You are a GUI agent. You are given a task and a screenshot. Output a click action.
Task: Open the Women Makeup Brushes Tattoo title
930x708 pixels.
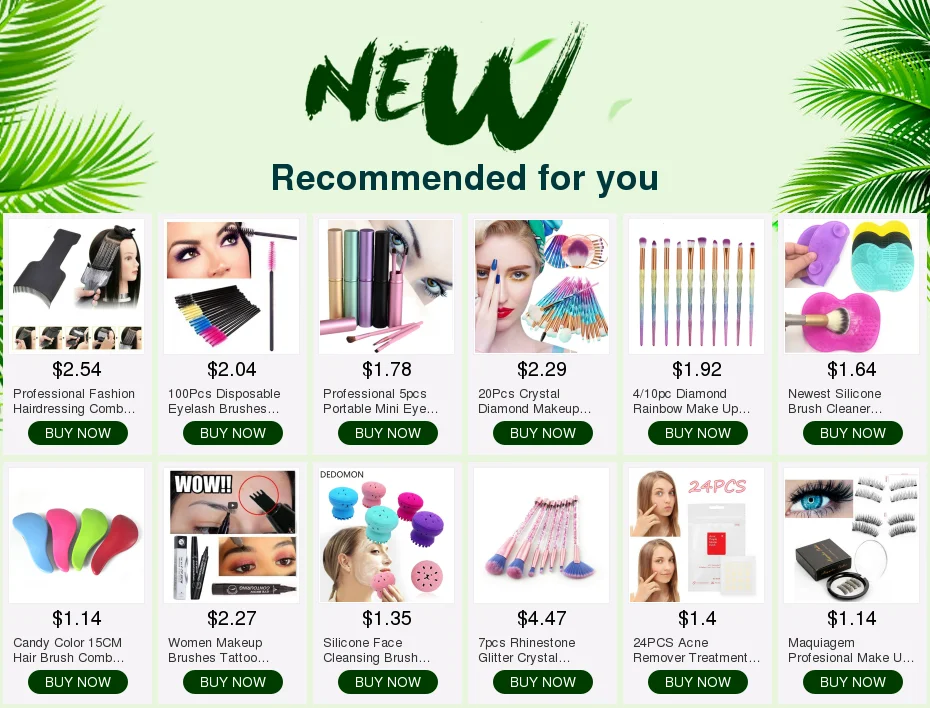click(x=218, y=650)
